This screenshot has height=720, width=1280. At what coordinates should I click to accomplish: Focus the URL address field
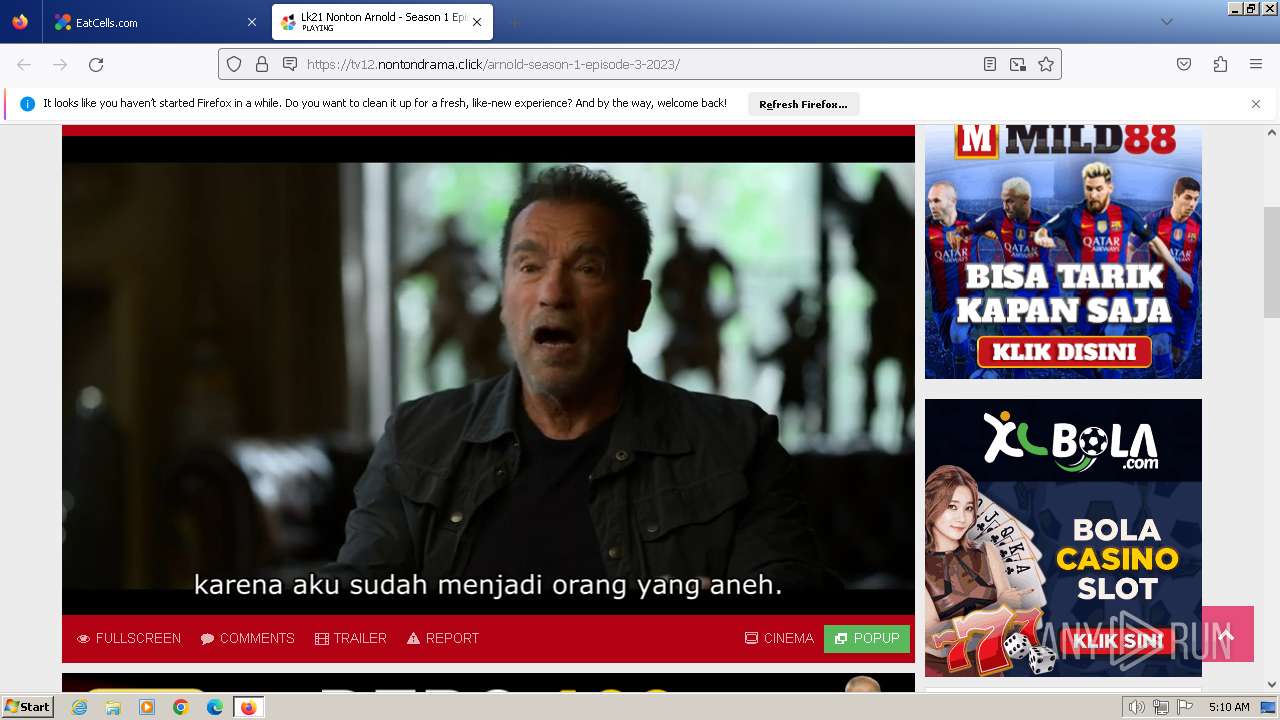[640, 64]
